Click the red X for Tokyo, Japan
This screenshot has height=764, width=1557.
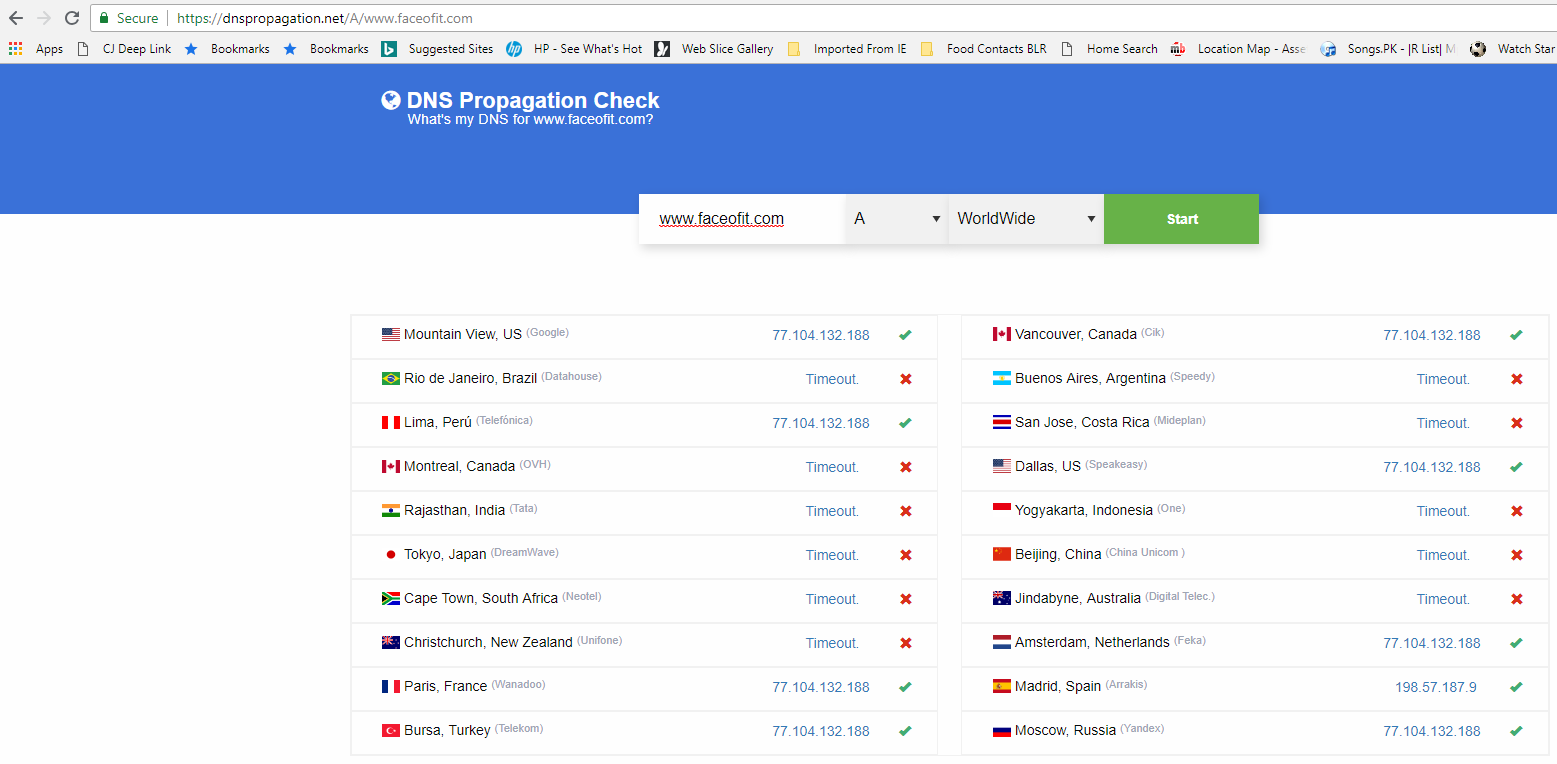[x=906, y=555]
